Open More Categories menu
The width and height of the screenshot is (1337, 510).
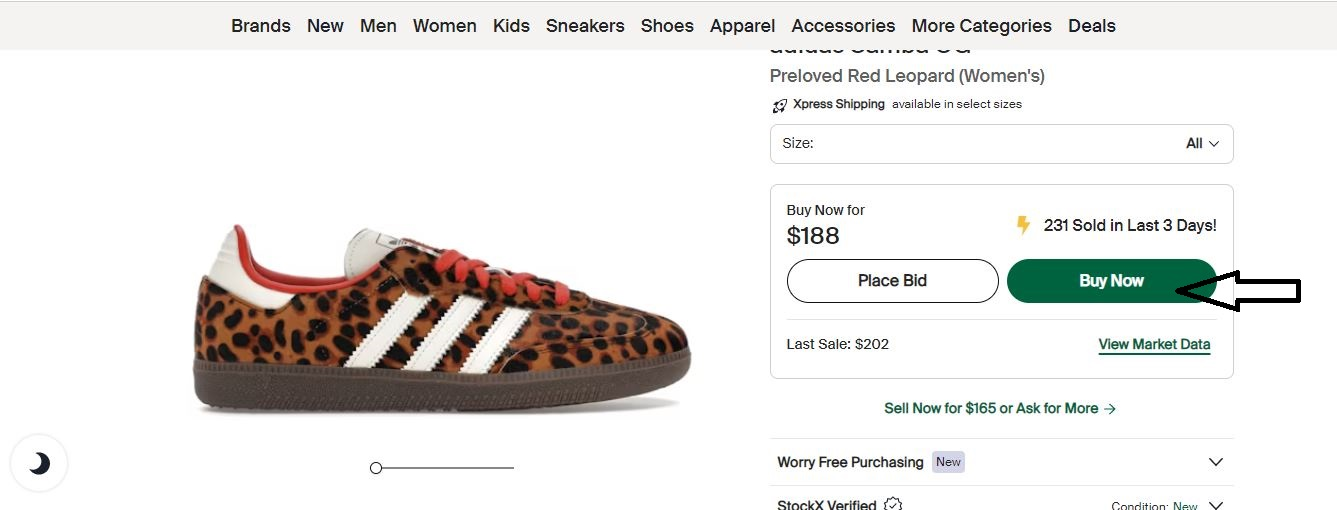coord(981,26)
